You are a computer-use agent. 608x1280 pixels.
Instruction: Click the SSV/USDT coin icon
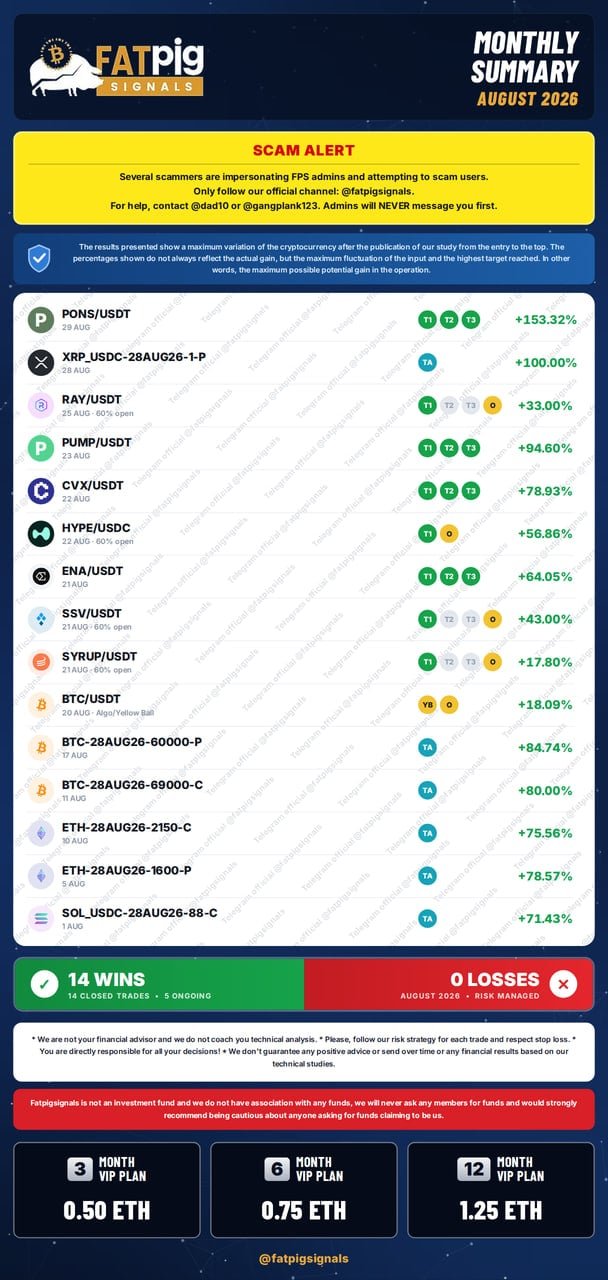[41, 619]
